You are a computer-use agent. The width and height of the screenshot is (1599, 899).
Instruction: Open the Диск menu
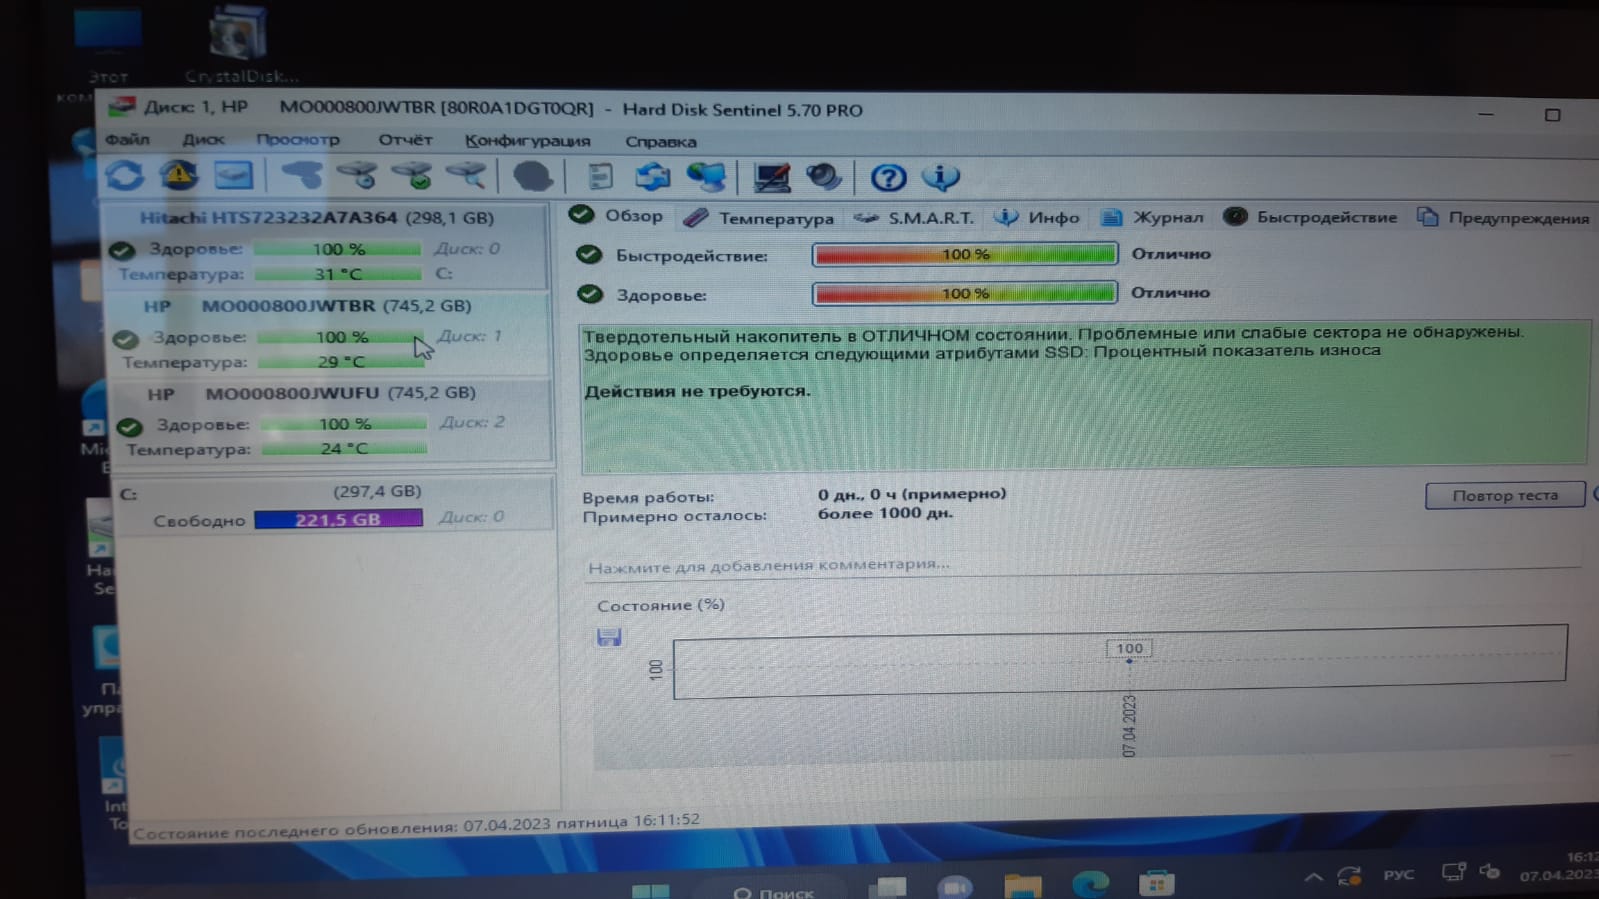click(203, 139)
